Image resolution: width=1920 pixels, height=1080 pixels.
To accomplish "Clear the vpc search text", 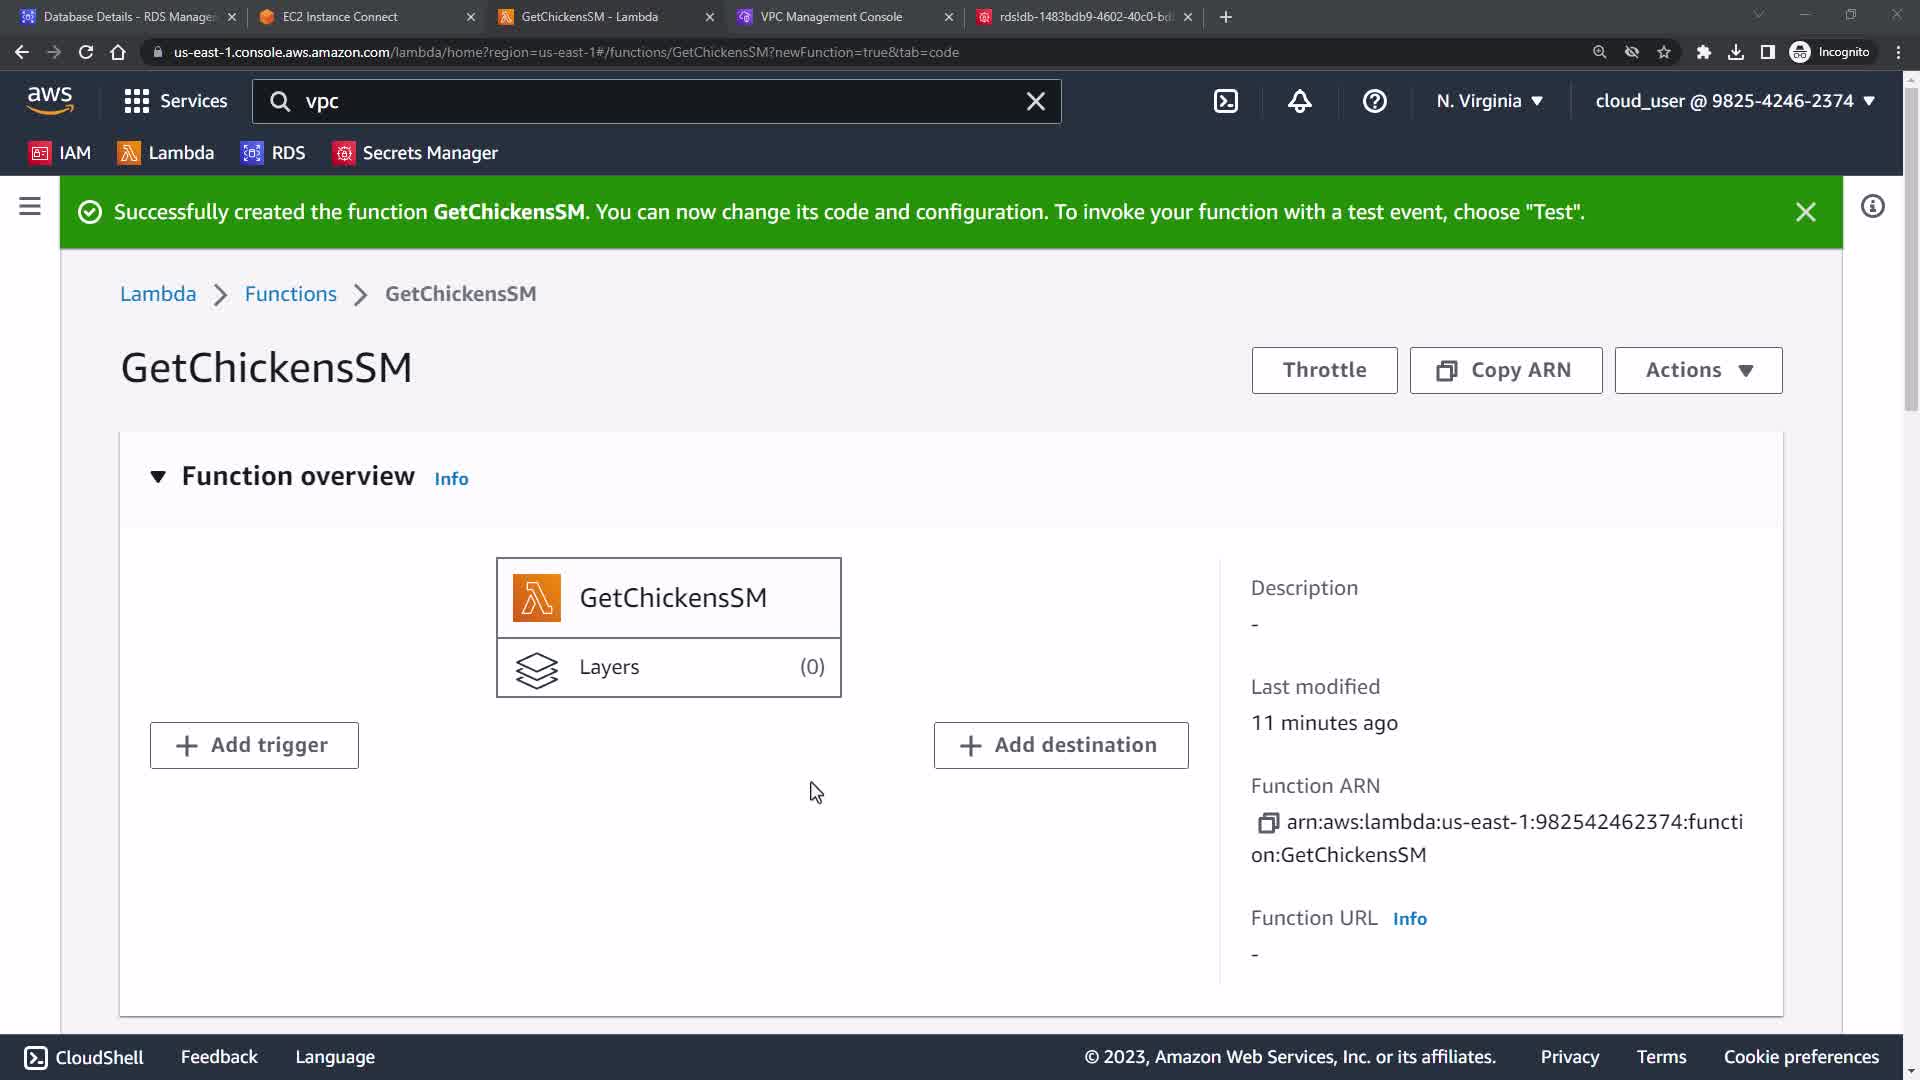I will pos(1035,101).
